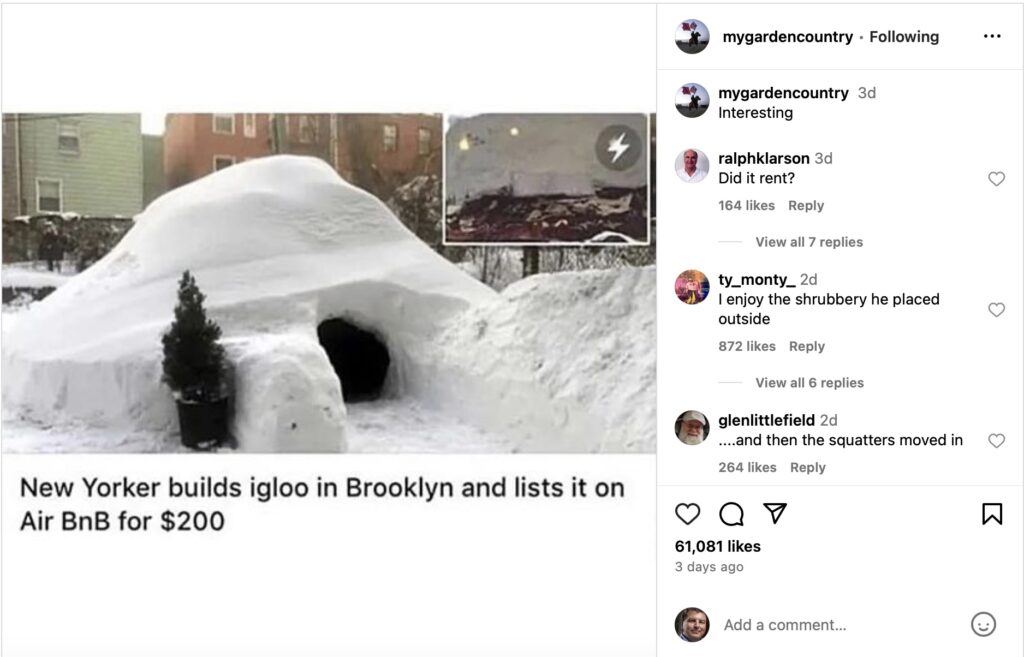The image size is (1024, 657).
Task: Open the comment bubble icon
Action: click(731, 514)
